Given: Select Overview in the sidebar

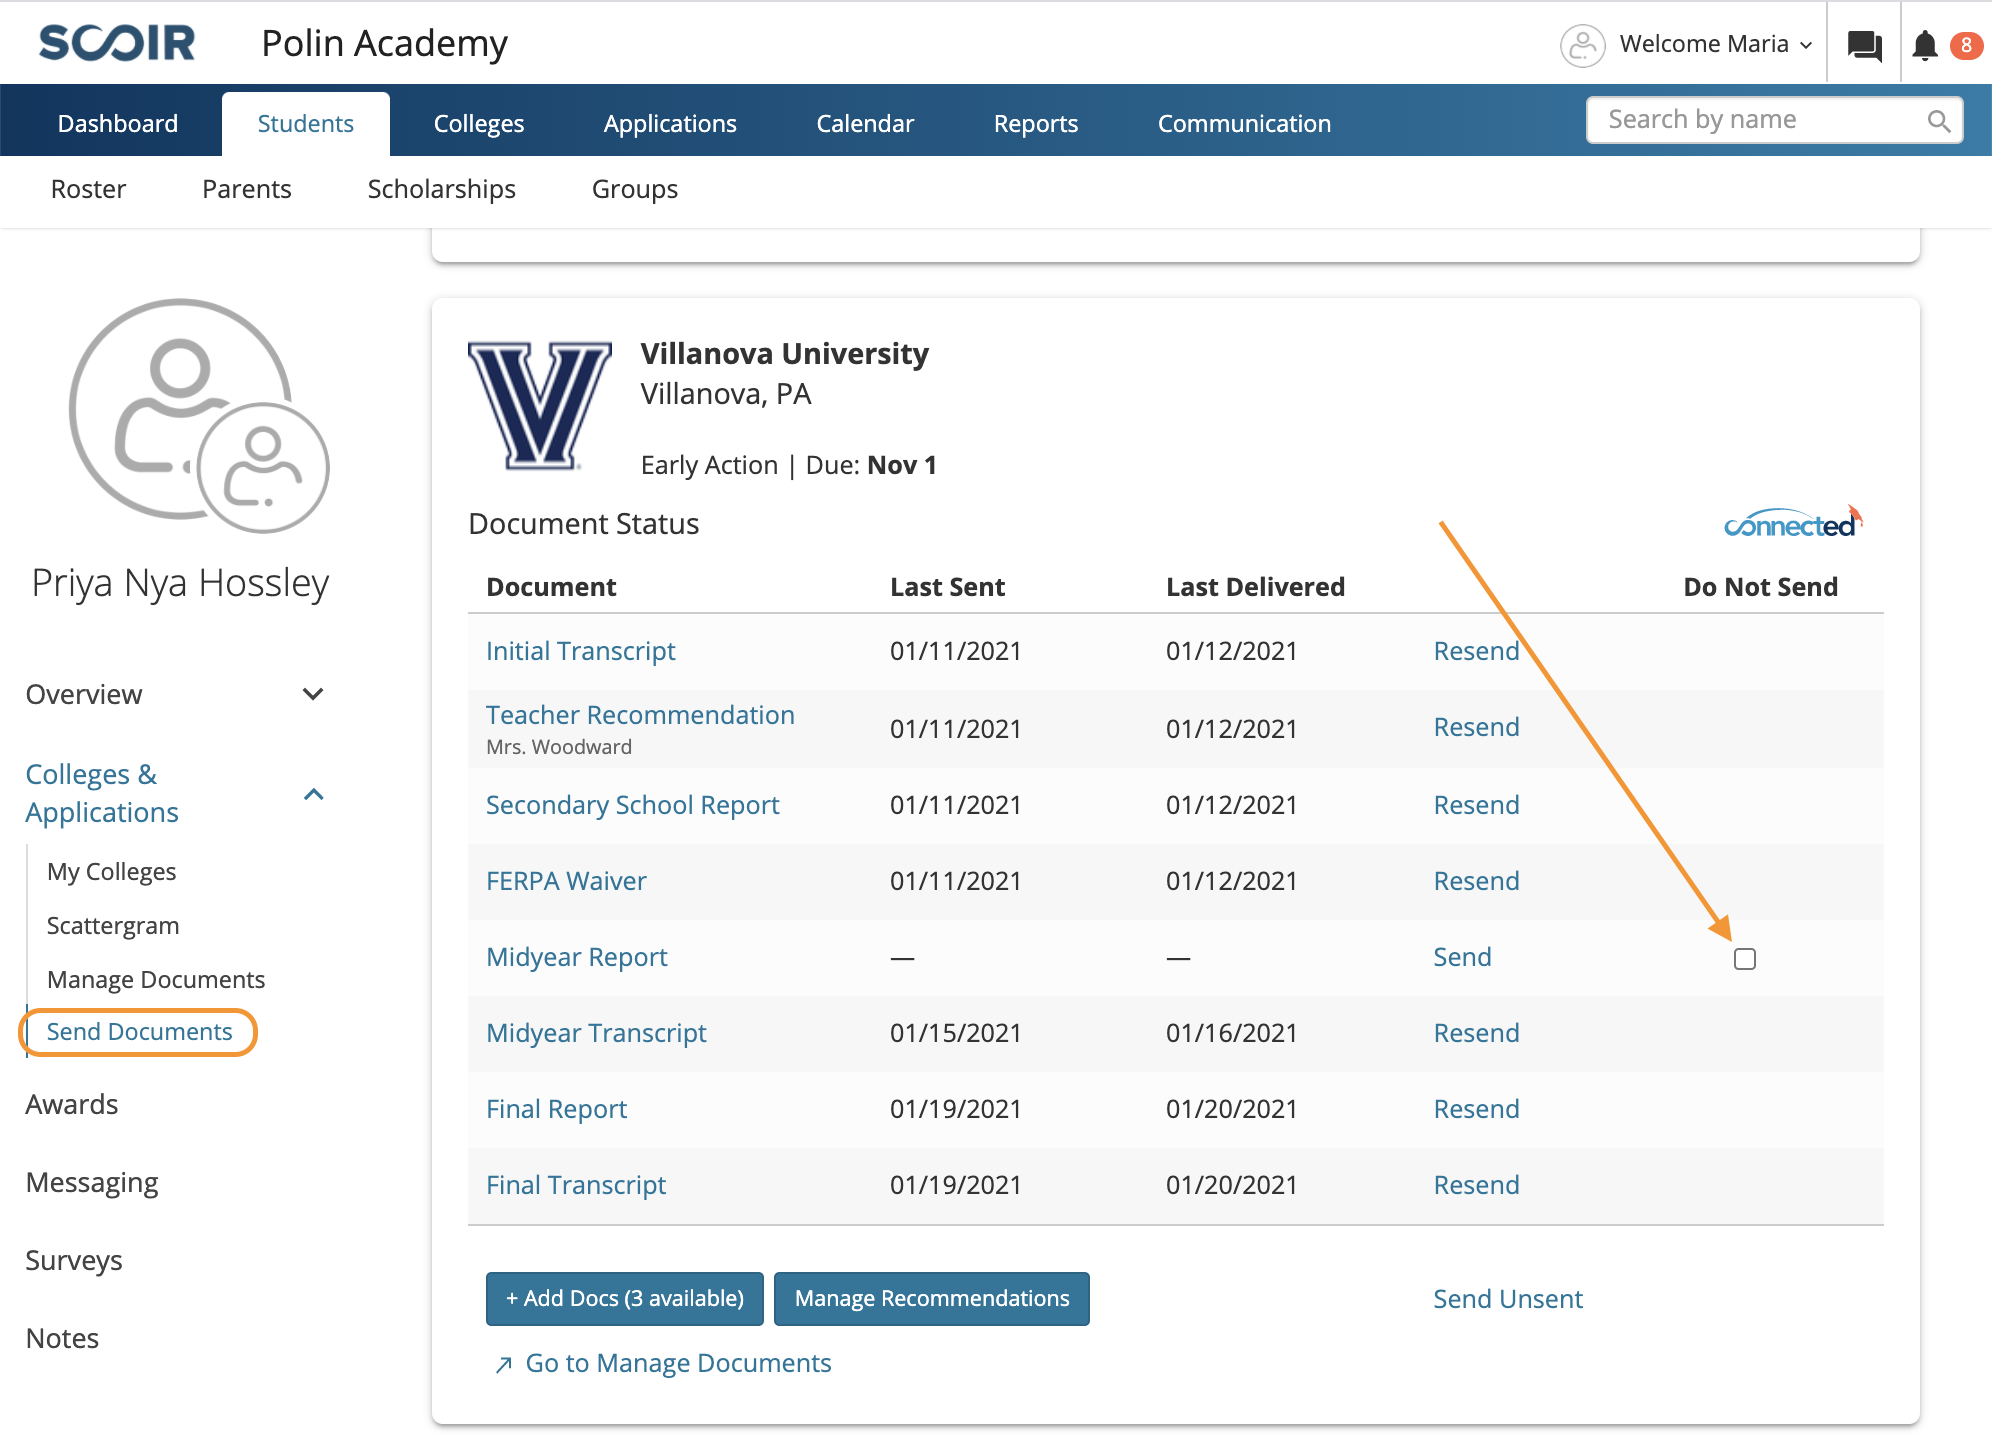Looking at the screenshot, I should coord(84,694).
